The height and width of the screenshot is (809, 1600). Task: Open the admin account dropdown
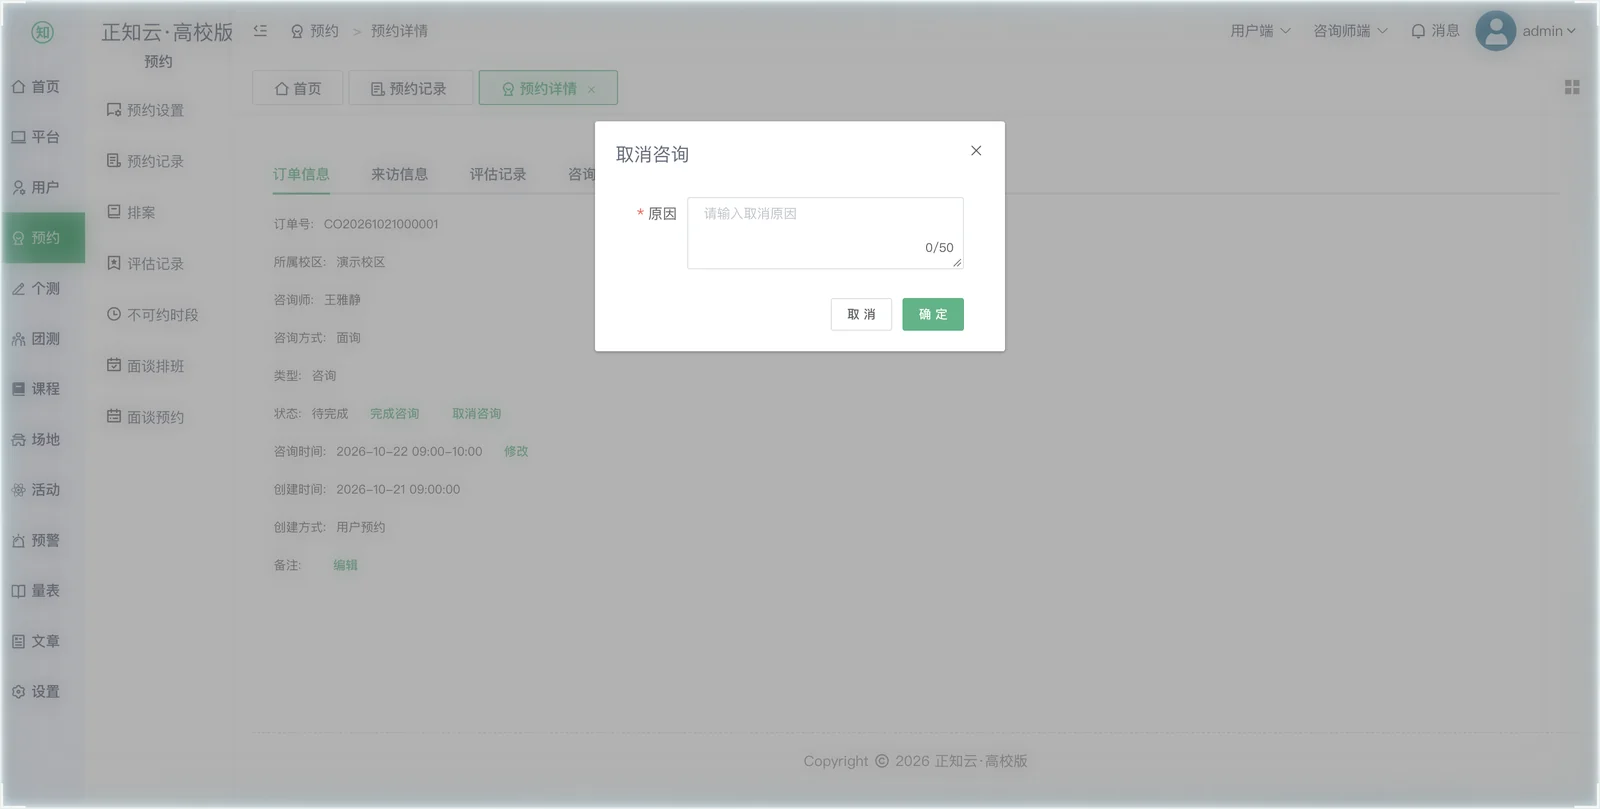pos(1549,31)
